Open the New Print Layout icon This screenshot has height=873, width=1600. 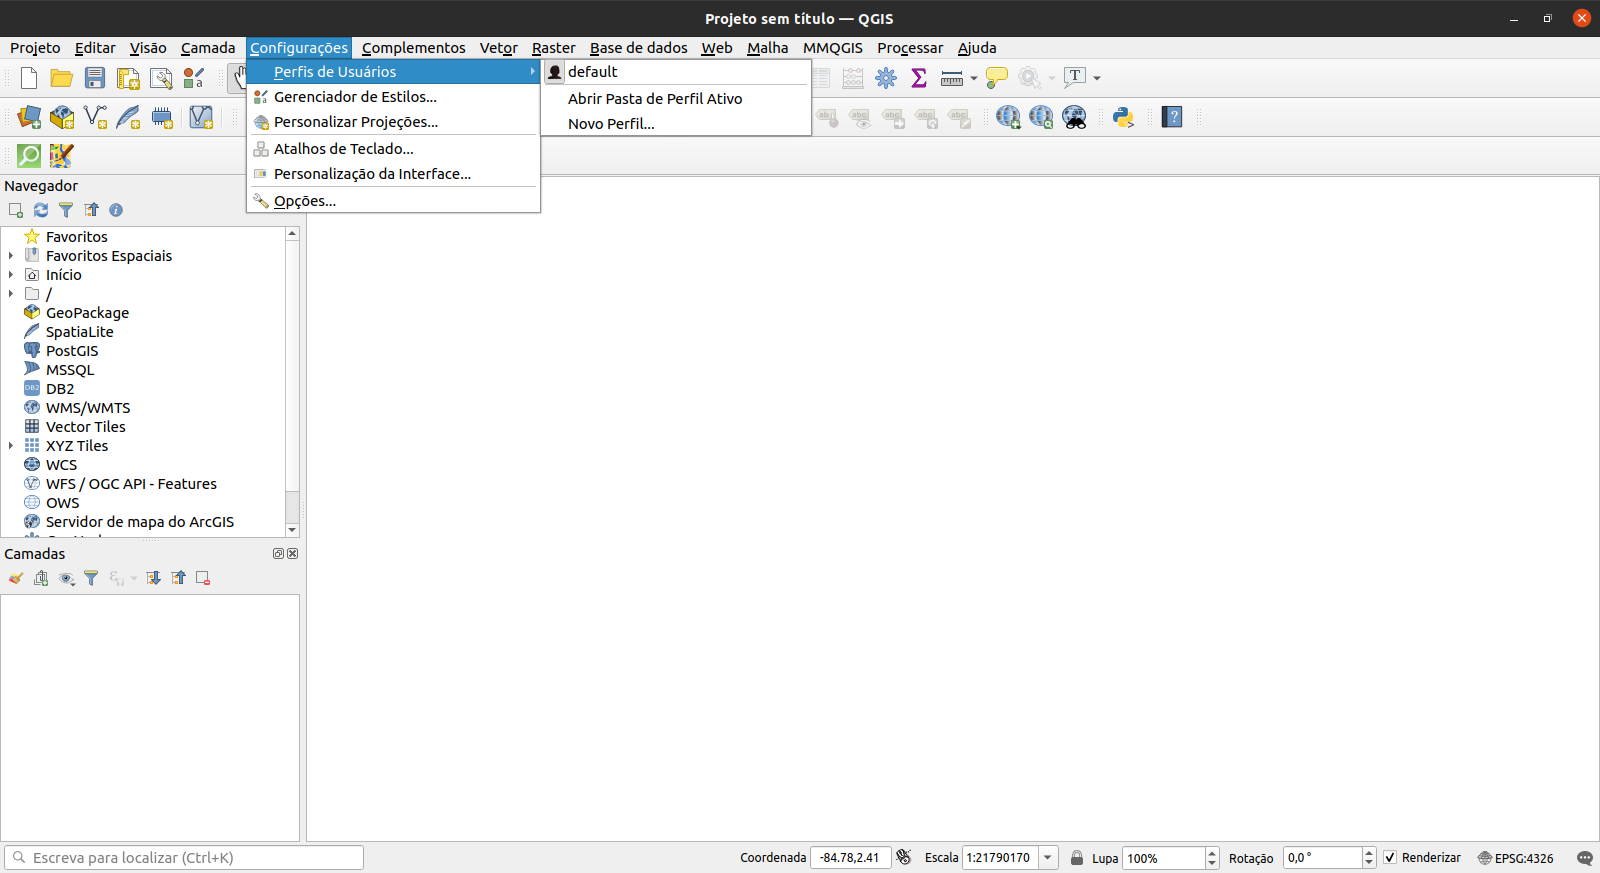pyautogui.click(x=128, y=78)
